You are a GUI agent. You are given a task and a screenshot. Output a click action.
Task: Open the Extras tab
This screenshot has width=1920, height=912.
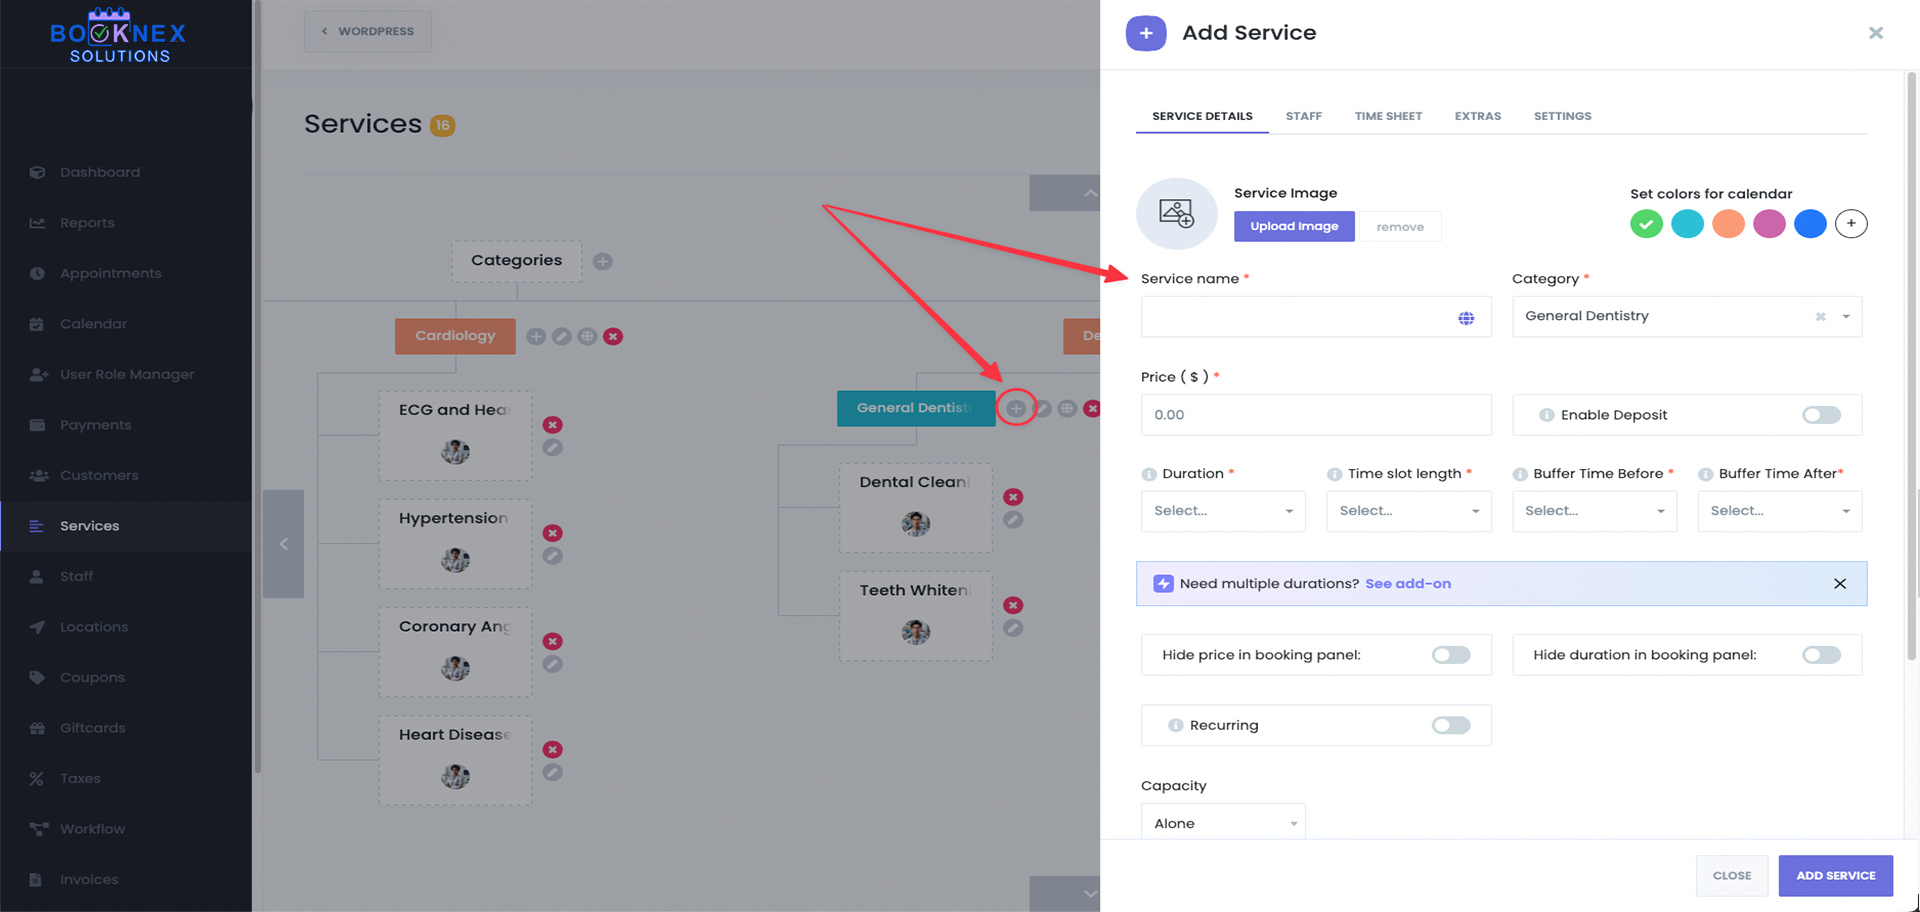point(1477,116)
